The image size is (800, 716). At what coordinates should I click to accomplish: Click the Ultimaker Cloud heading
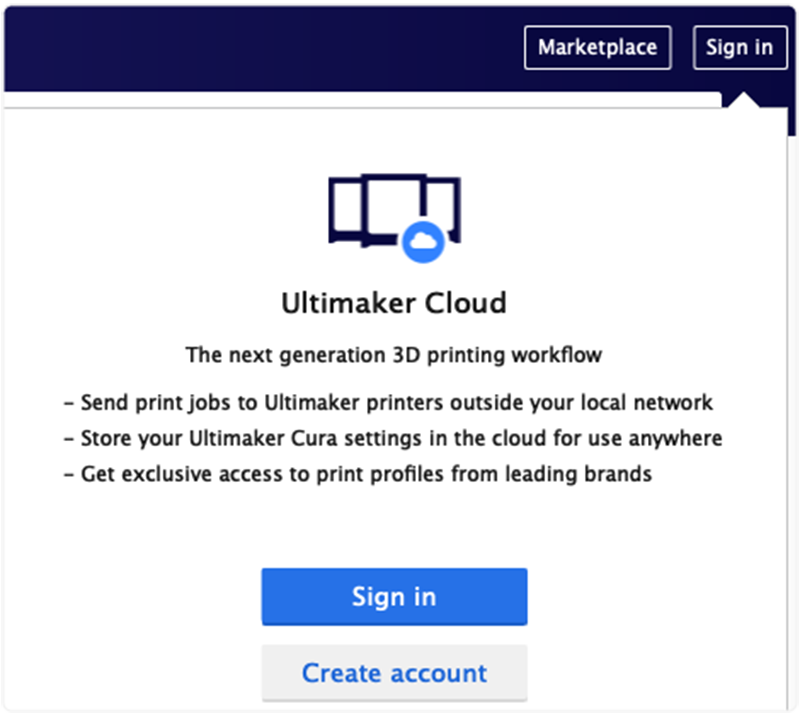[393, 302]
